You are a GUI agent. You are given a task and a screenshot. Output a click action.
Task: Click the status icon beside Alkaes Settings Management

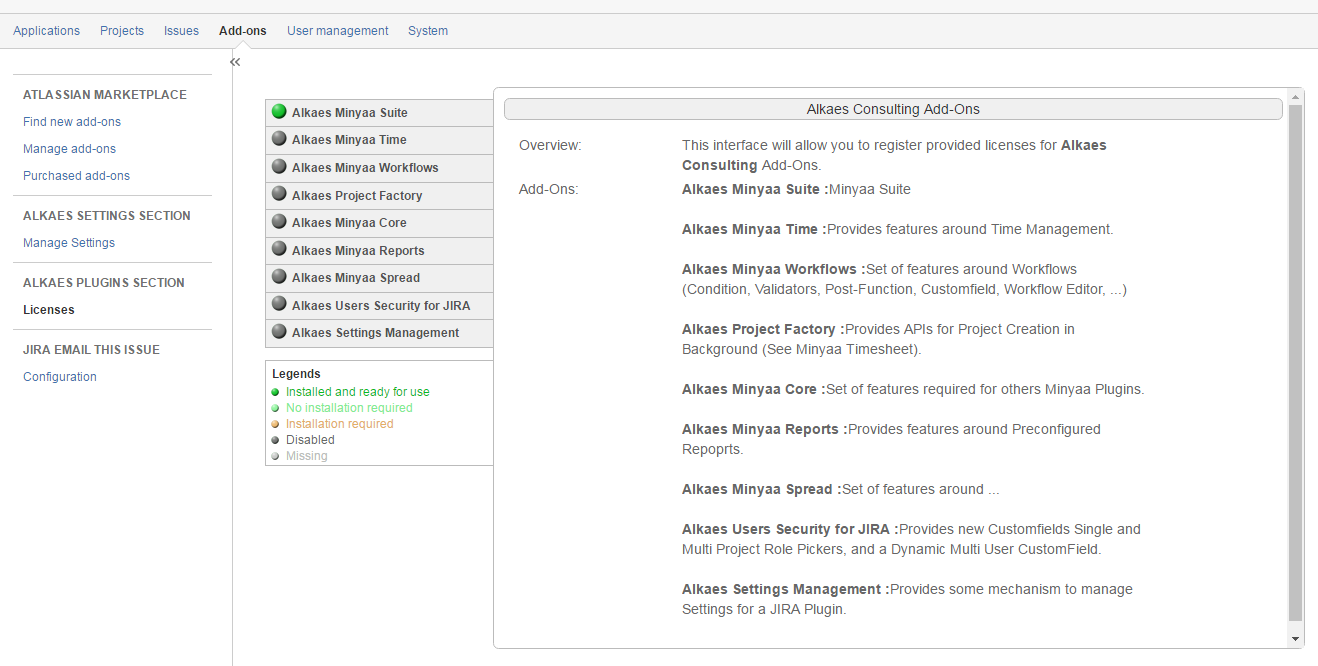point(279,332)
